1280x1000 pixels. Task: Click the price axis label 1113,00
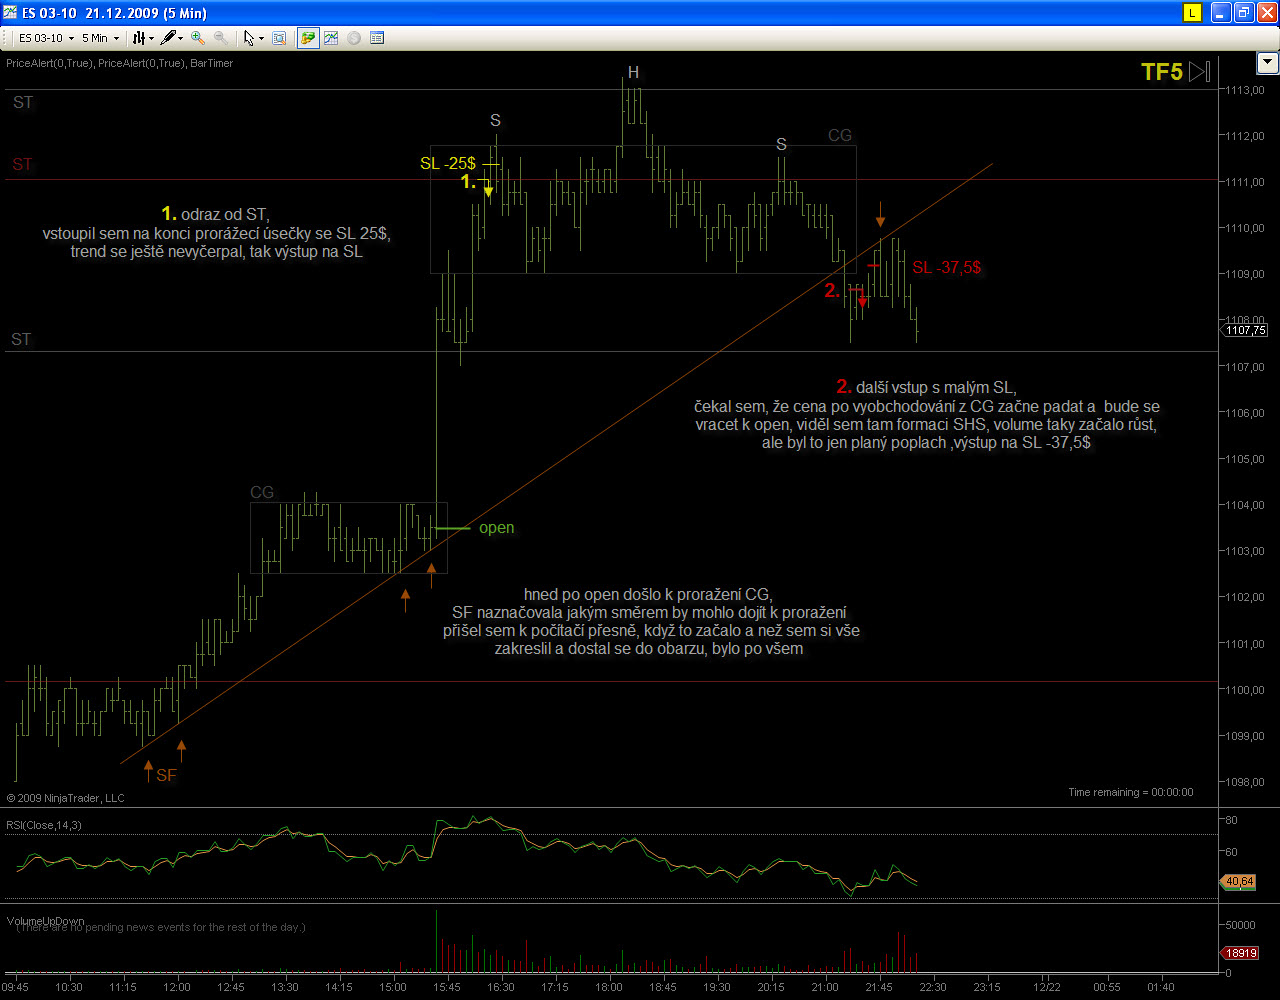tap(1247, 90)
